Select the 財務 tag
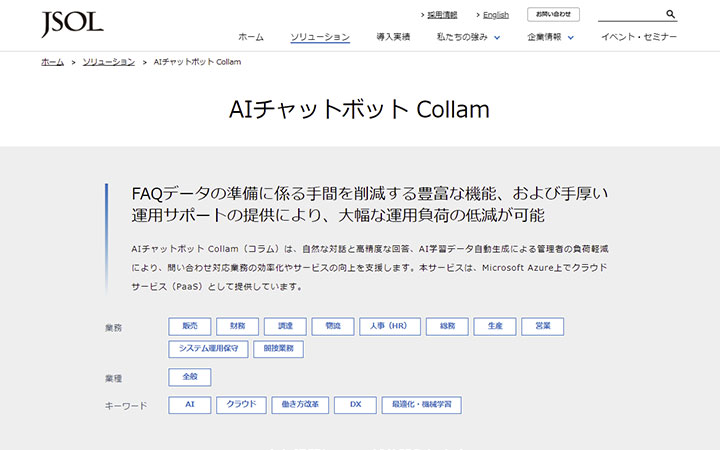Image resolution: width=720 pixels, height=450 pixels. click(x=237, y=326)
